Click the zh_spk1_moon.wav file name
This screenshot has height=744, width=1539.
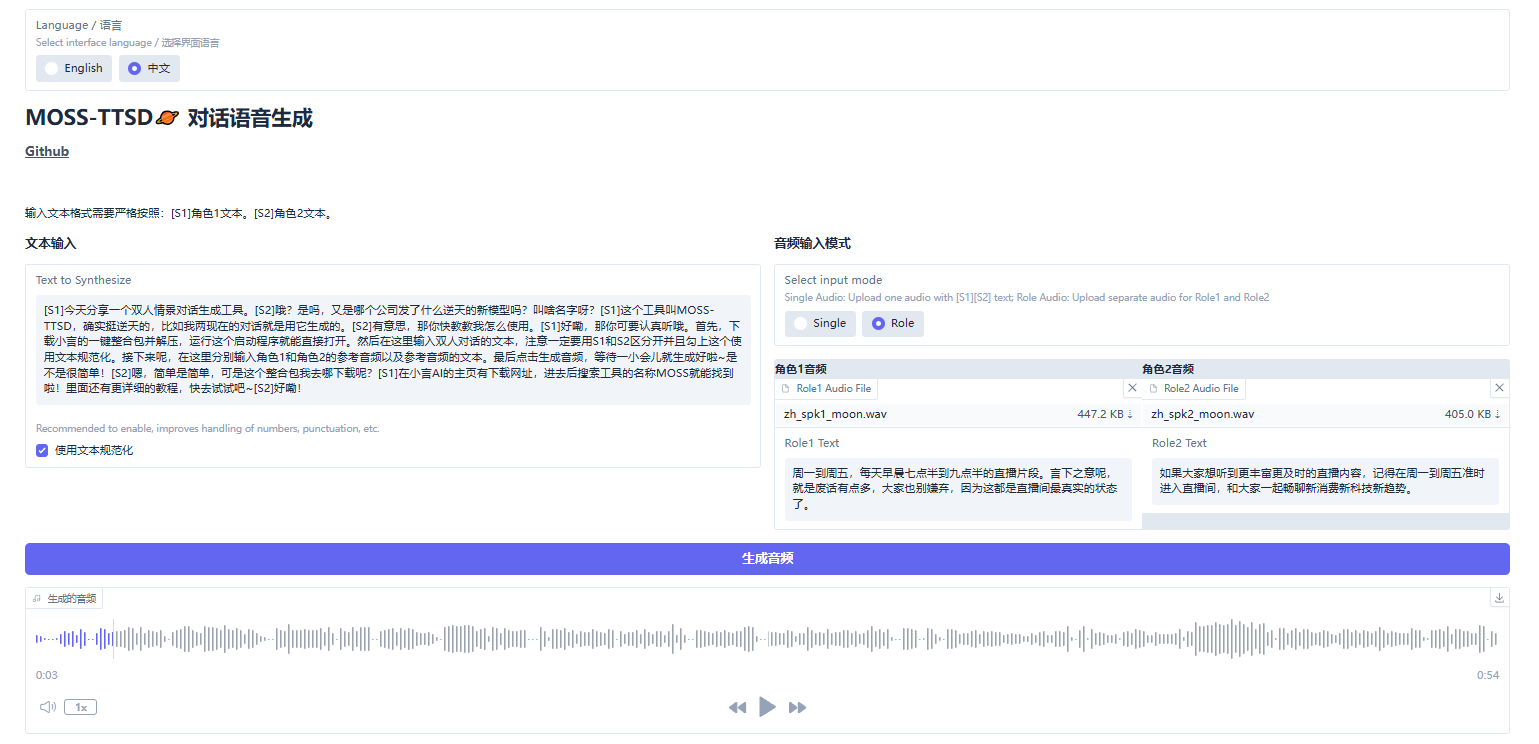pyautogui.click(x=835, y=414)
